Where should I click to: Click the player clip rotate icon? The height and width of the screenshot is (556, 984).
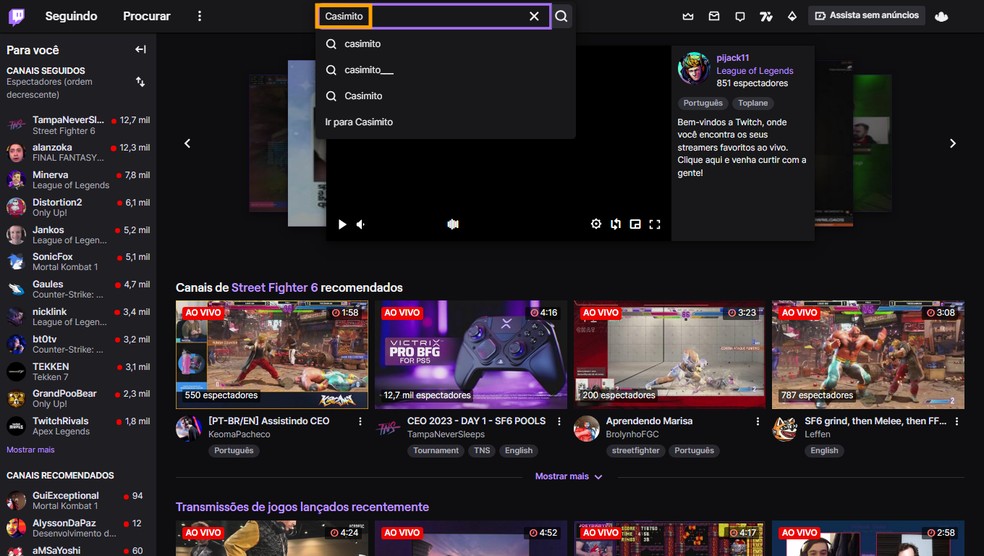tap(616, 224)
